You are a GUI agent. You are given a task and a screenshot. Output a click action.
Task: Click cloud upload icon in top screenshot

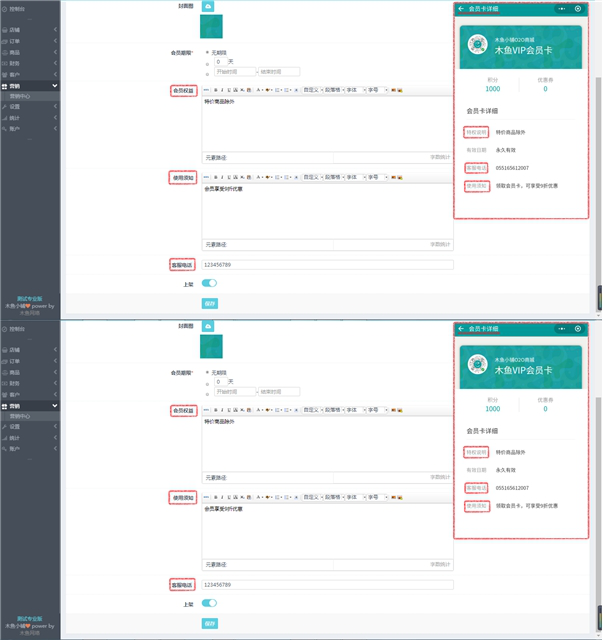click(208, 6)
